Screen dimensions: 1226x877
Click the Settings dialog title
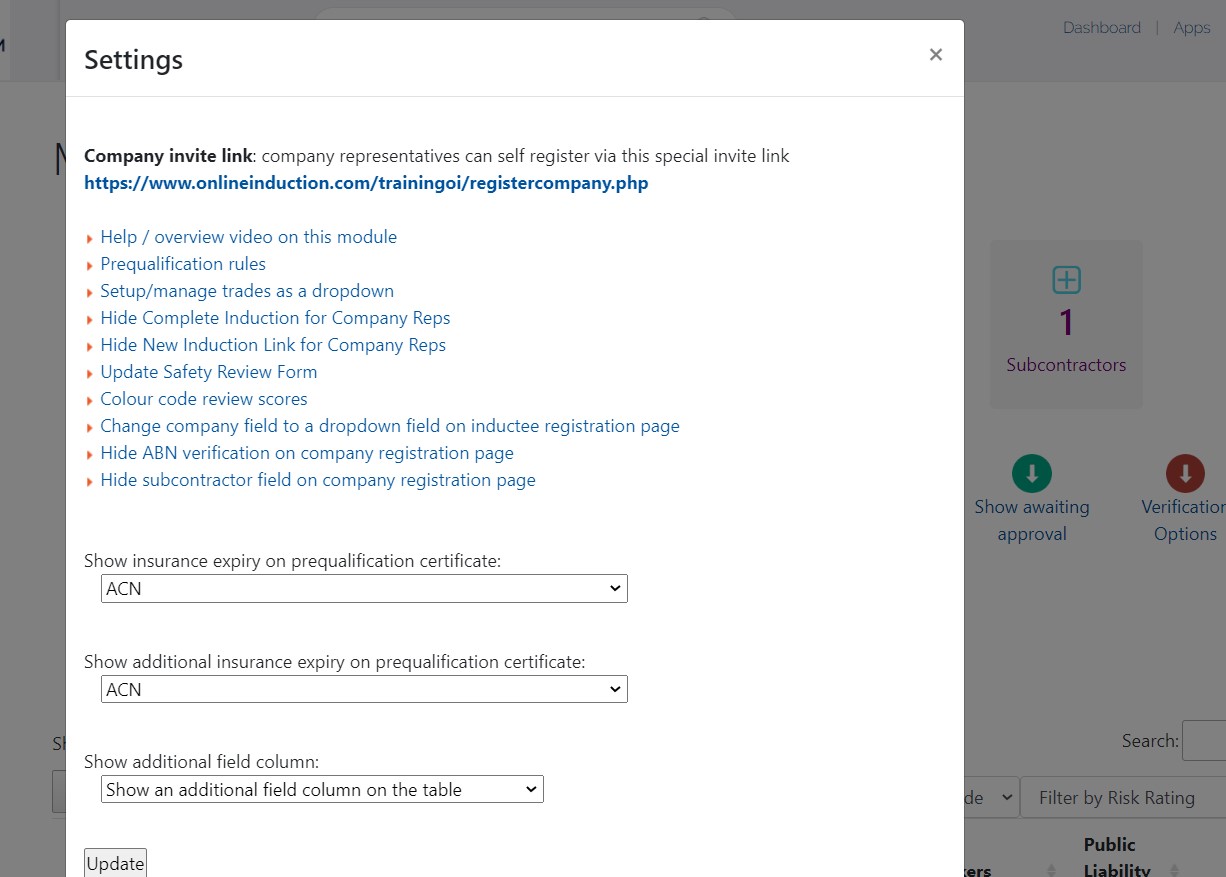133,59
